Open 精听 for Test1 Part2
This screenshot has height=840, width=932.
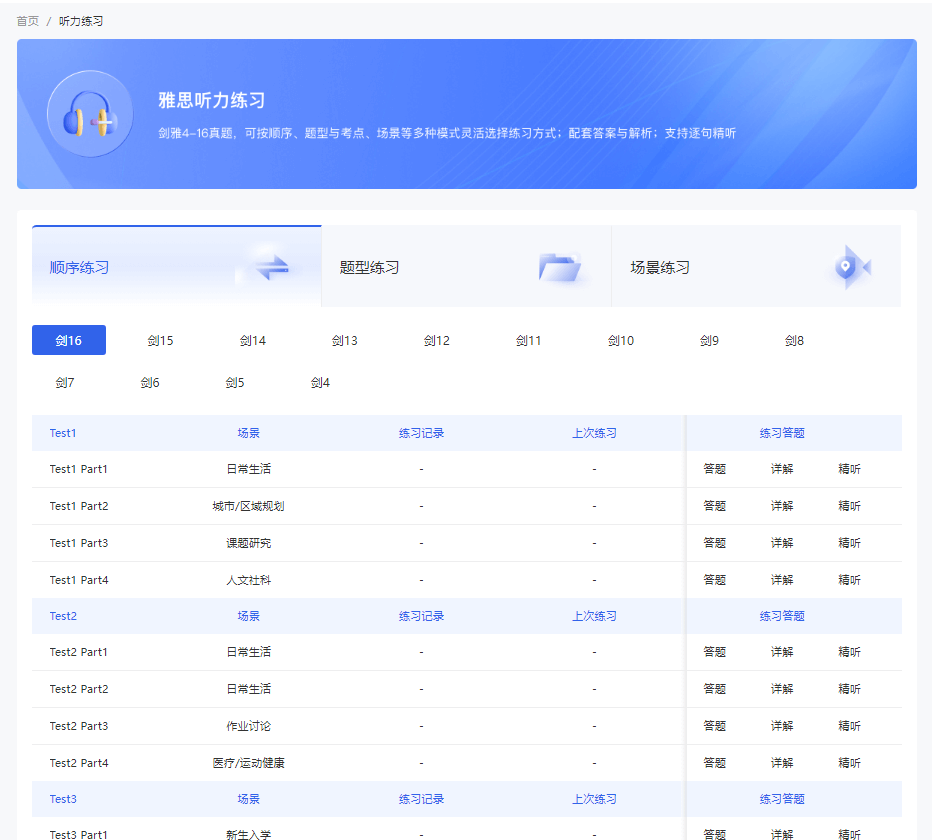click(x=849, y=506)
